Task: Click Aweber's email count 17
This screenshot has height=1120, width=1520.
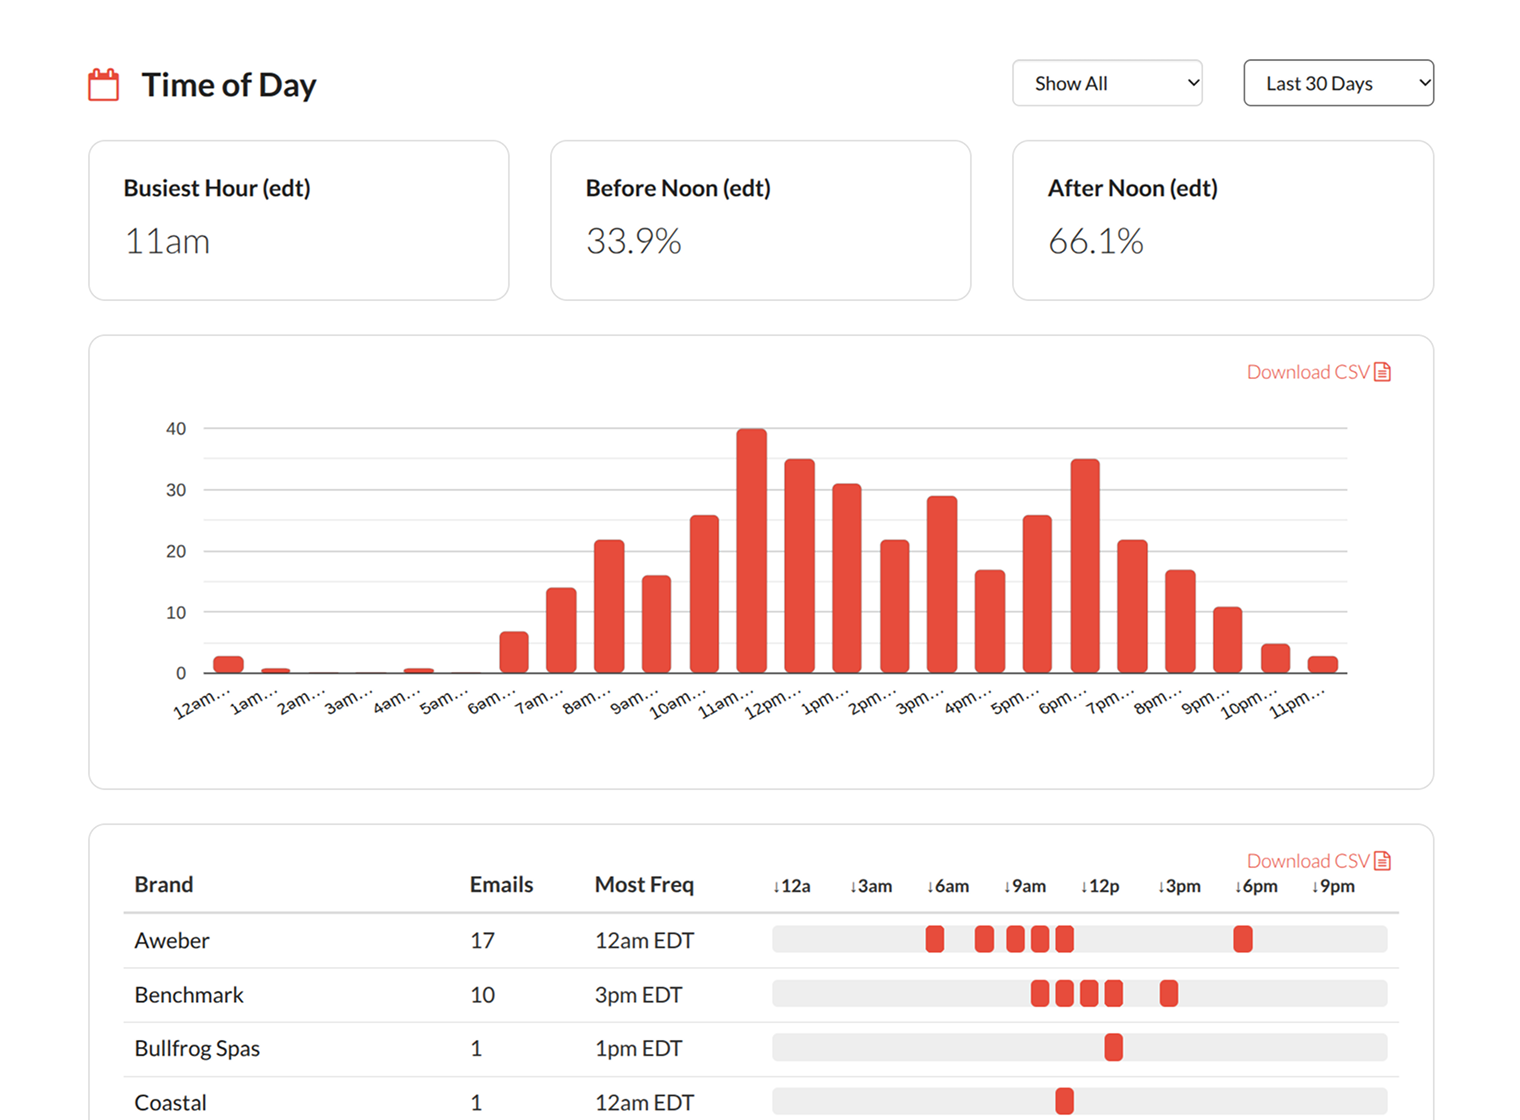Action: click(482, 941)
